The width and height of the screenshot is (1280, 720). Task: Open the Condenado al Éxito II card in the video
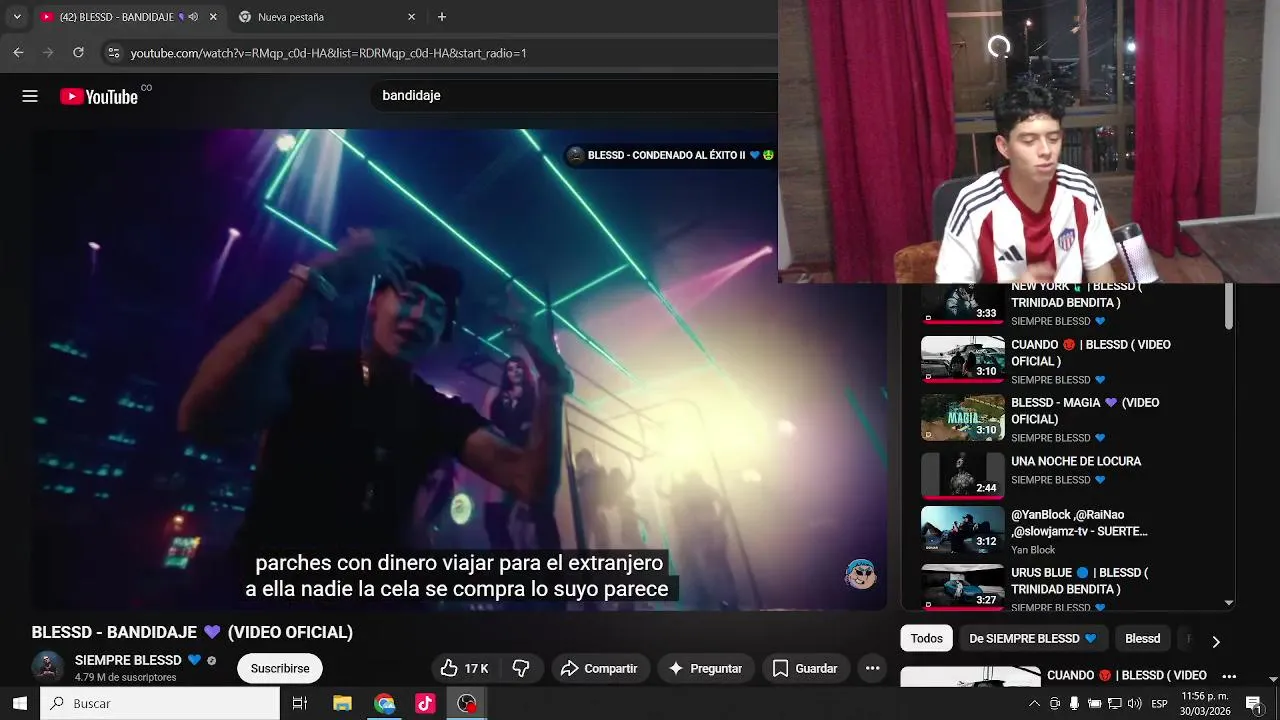coord(670,155)
